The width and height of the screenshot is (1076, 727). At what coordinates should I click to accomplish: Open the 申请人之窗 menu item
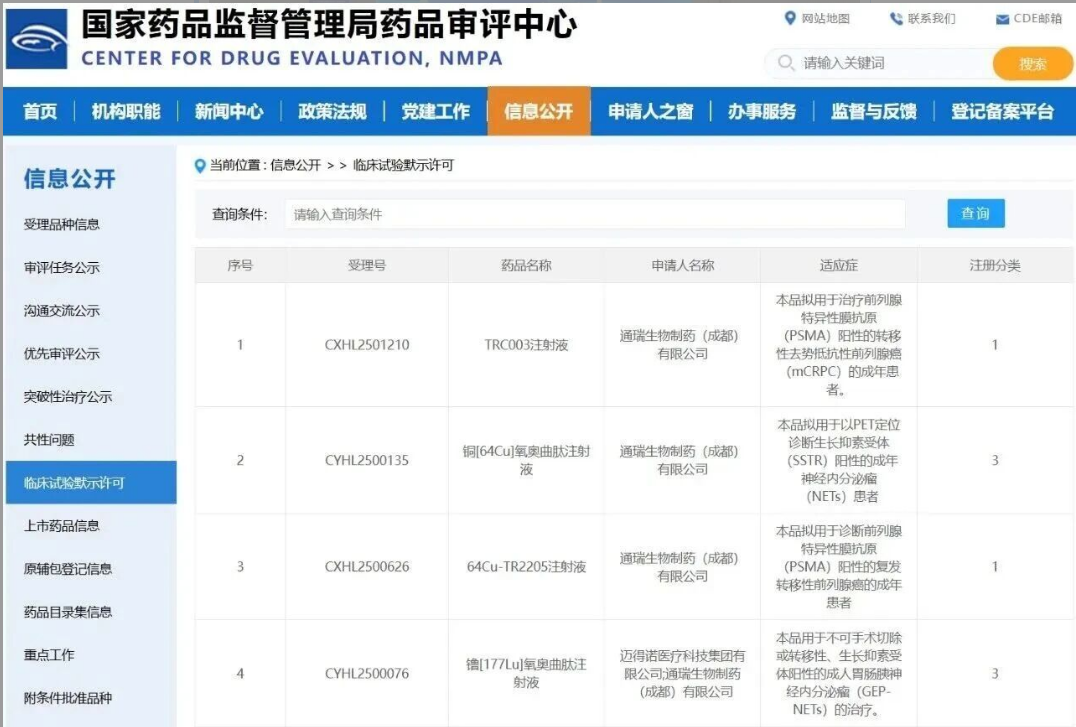click(650, 111)
